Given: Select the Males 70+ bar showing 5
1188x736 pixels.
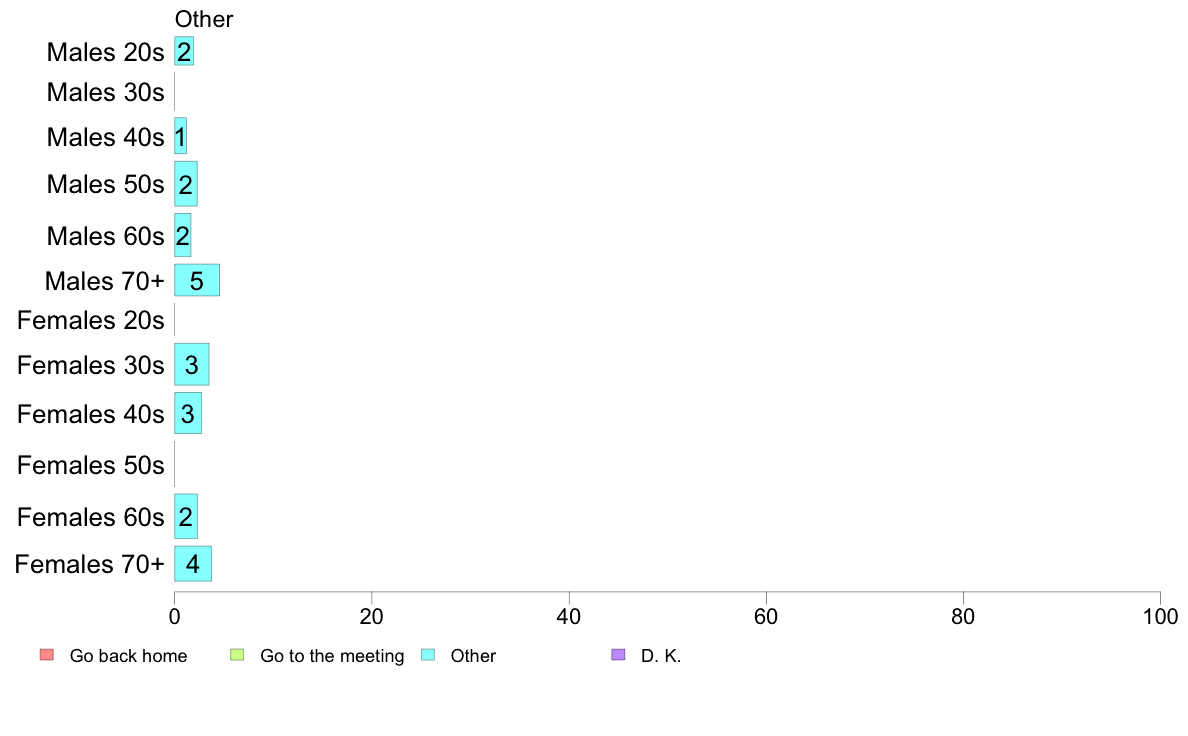Looking at the screenshot, I should (197, 280).
